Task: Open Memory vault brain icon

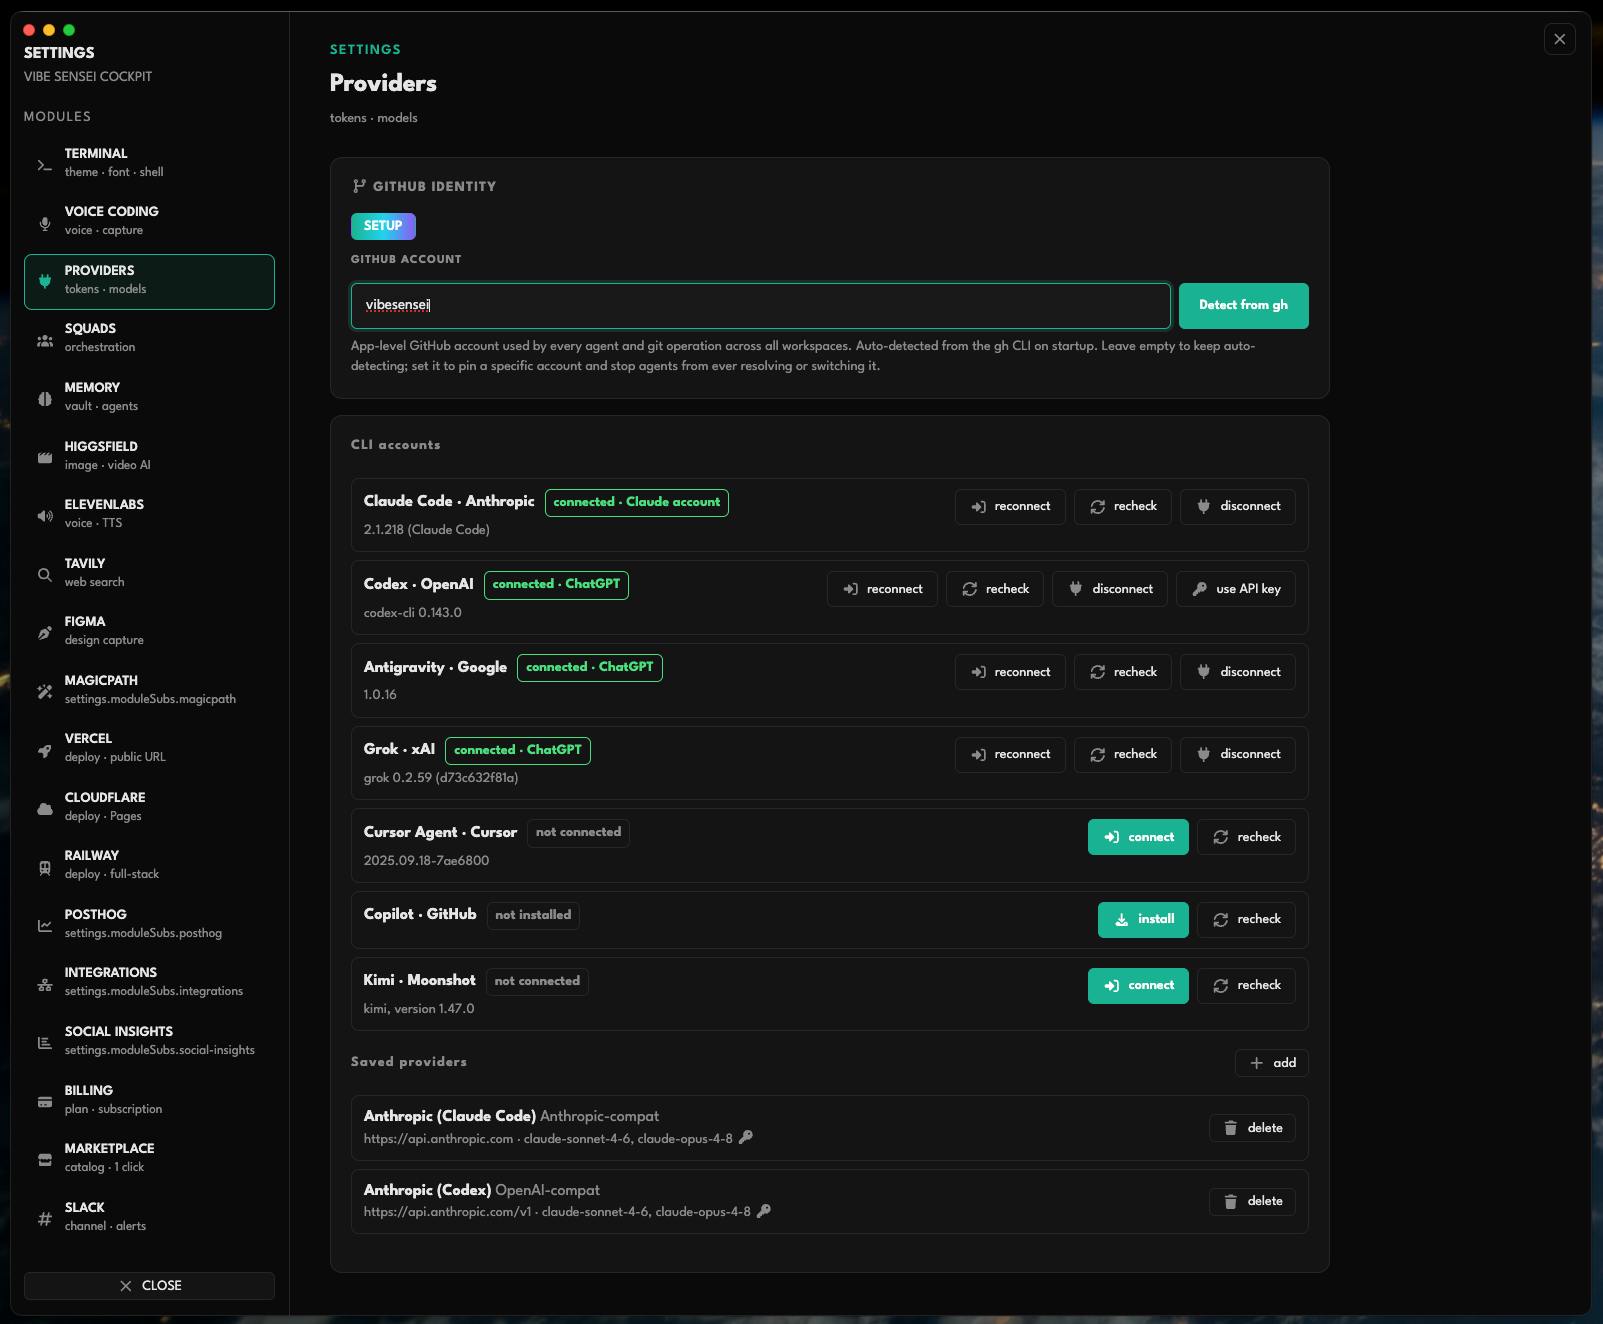Action: click(x=44, y=399)
